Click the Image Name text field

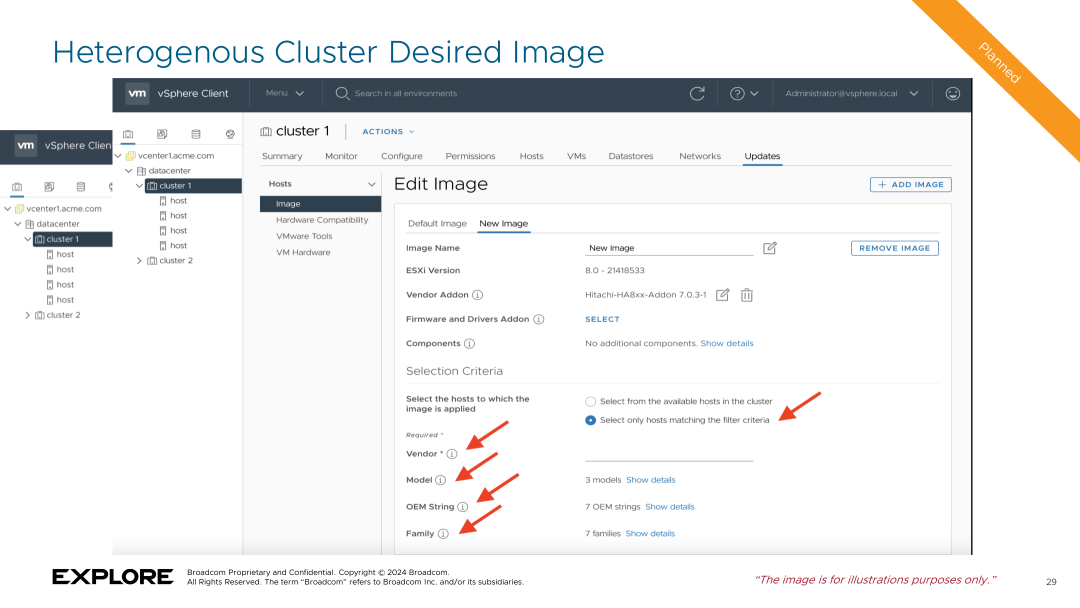[x=669, y=248]
